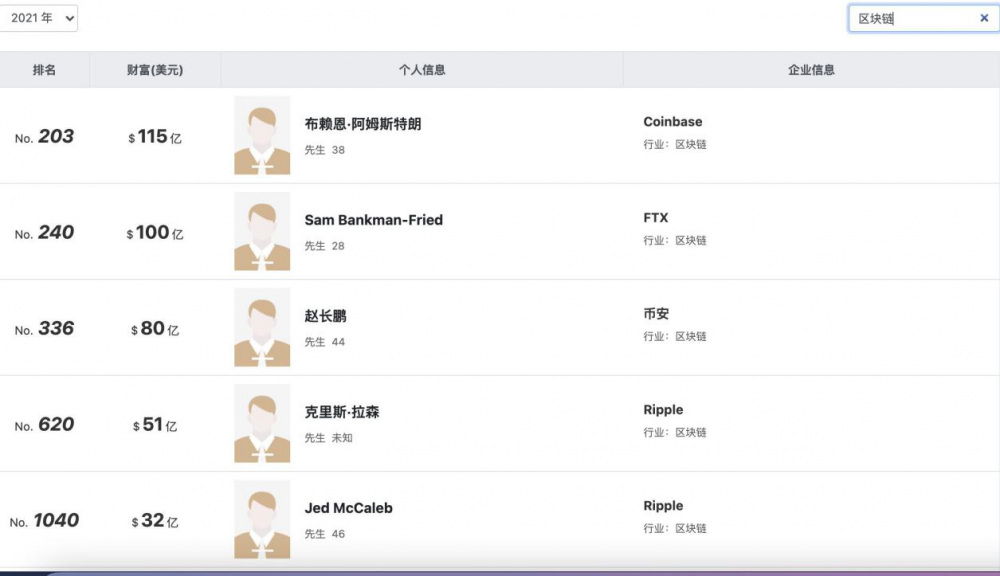Screen dimensions: 1000x576
Task: Click the 企业信息 column header
Action: click(811, 70)
